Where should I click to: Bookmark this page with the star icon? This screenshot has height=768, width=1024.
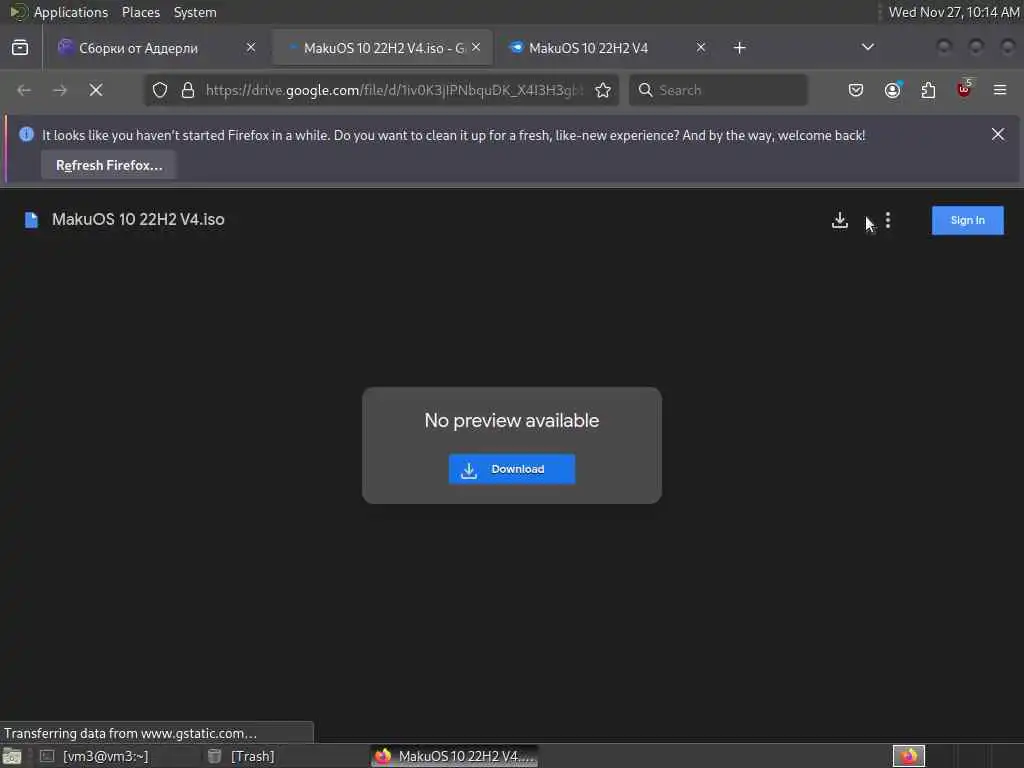point(603,90)
